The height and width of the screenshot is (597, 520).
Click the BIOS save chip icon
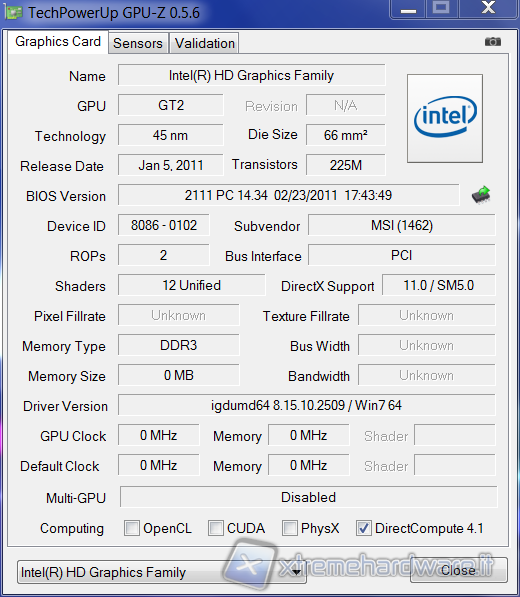(481, 195)
